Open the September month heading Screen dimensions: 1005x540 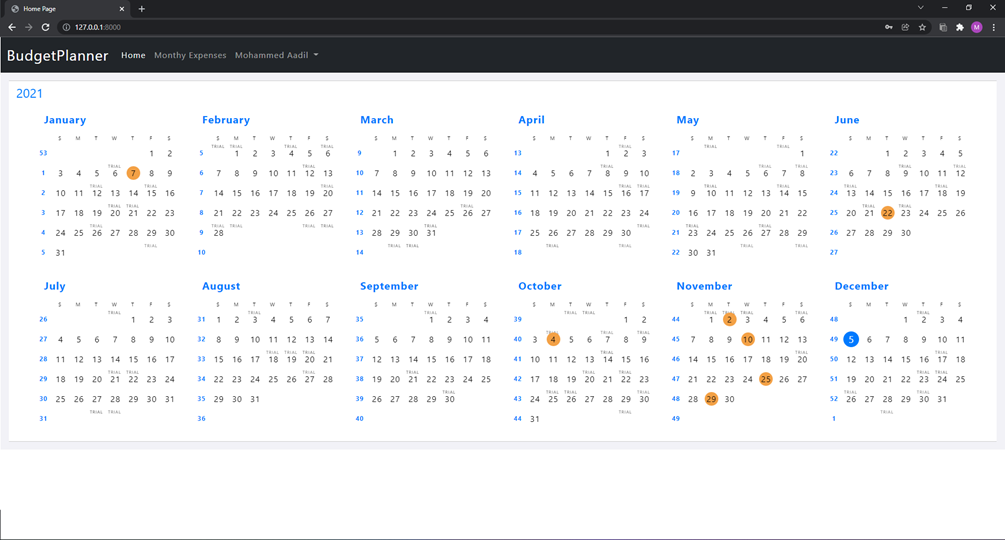pos(389,286)
